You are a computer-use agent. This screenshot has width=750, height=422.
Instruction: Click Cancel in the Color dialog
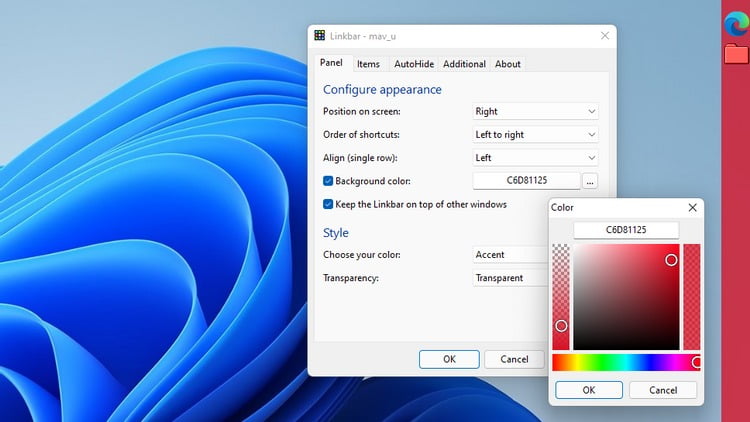[x=663, y=390]
